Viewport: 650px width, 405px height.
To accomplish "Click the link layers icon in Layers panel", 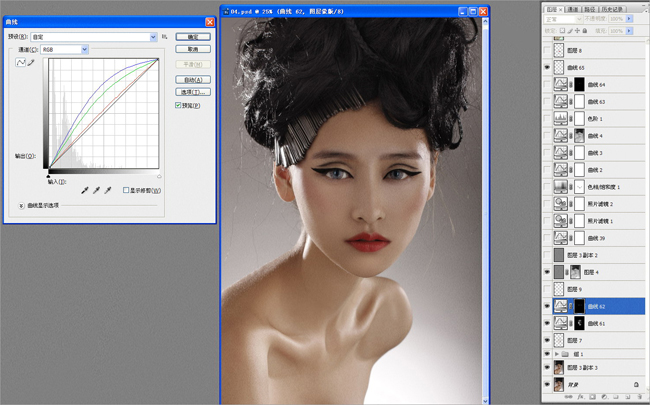I will point(567,397).
